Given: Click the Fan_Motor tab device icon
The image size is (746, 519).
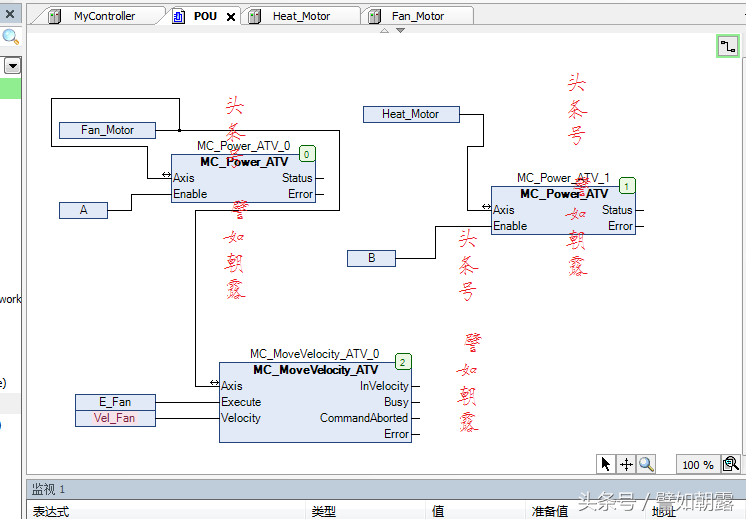Looking at the screenshot, I should tap(374, 17).
